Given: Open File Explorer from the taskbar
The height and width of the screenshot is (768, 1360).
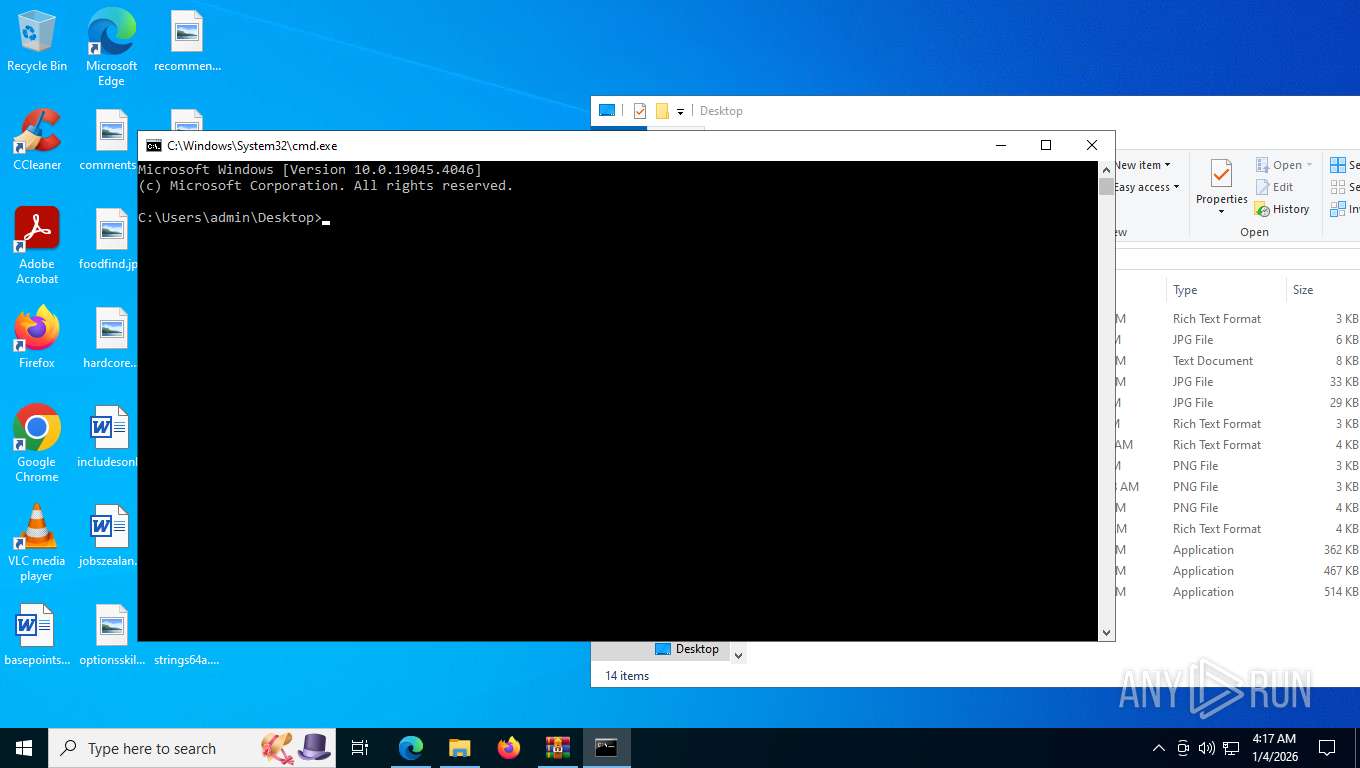Looking at the screenshot, I should click(x=460, y=747).
